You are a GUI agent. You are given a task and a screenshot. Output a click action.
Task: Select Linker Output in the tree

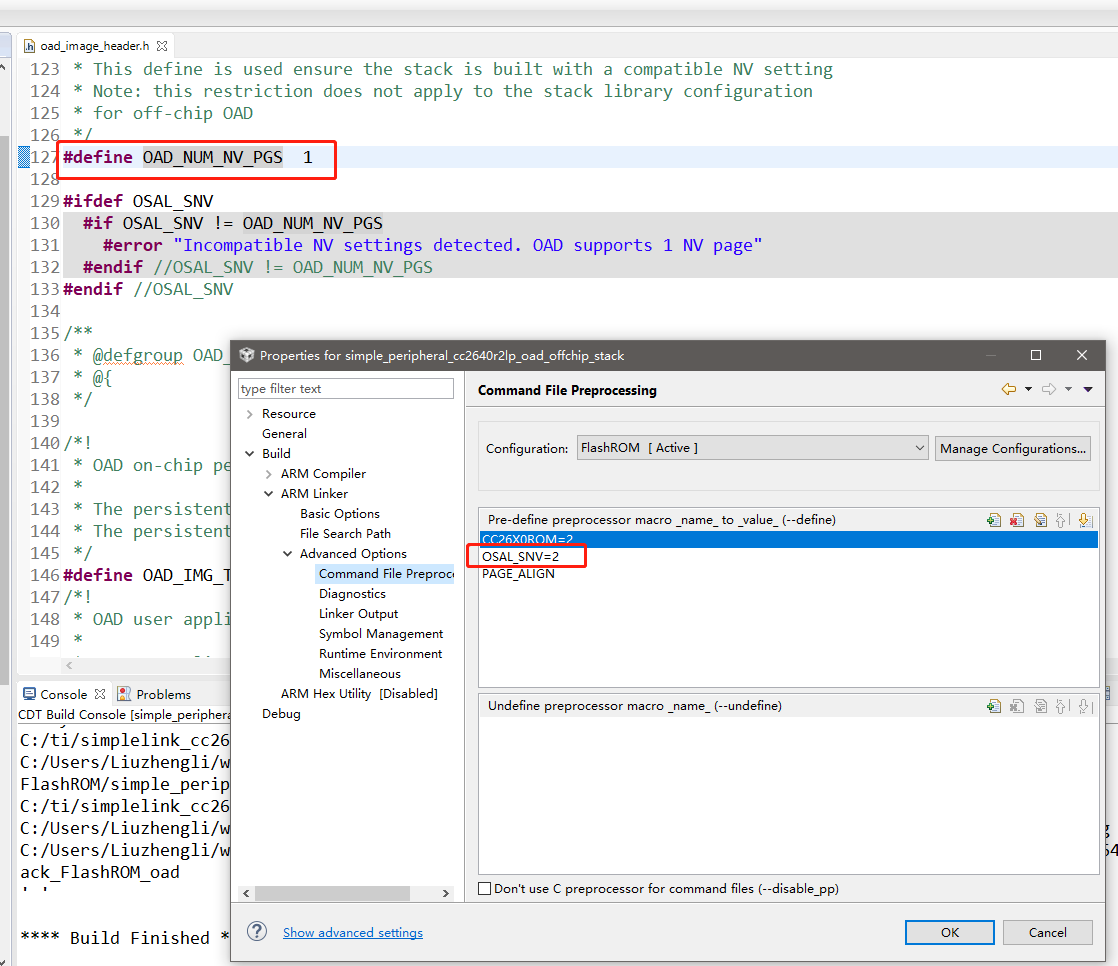(358, 614)
